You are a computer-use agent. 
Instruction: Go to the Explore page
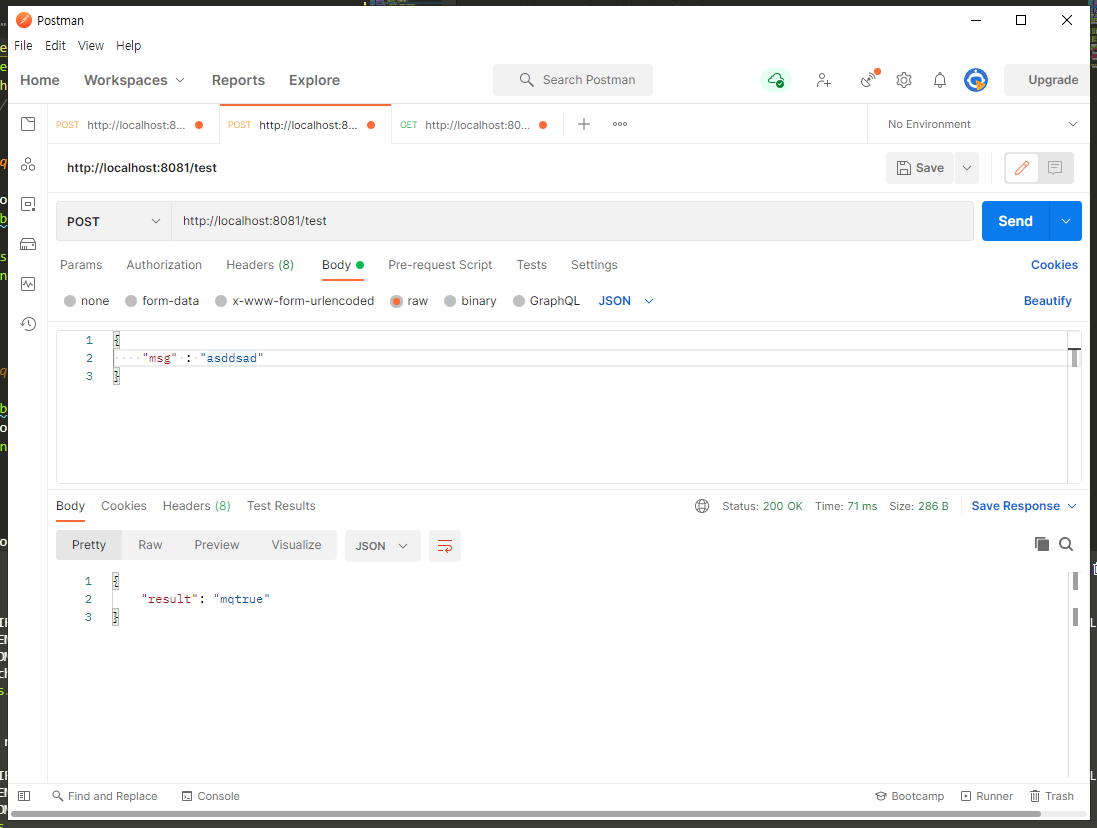pos(314,80)
